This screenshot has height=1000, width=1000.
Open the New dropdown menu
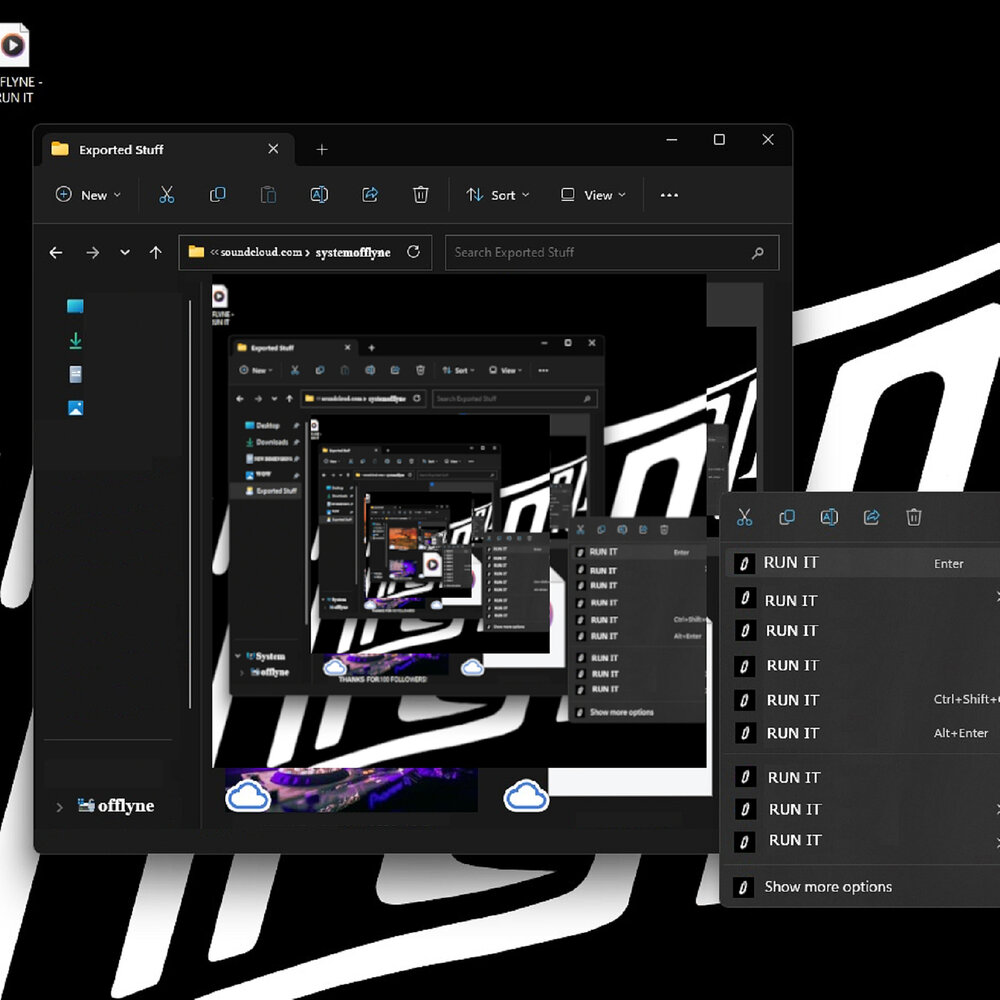tap(88, 195)
